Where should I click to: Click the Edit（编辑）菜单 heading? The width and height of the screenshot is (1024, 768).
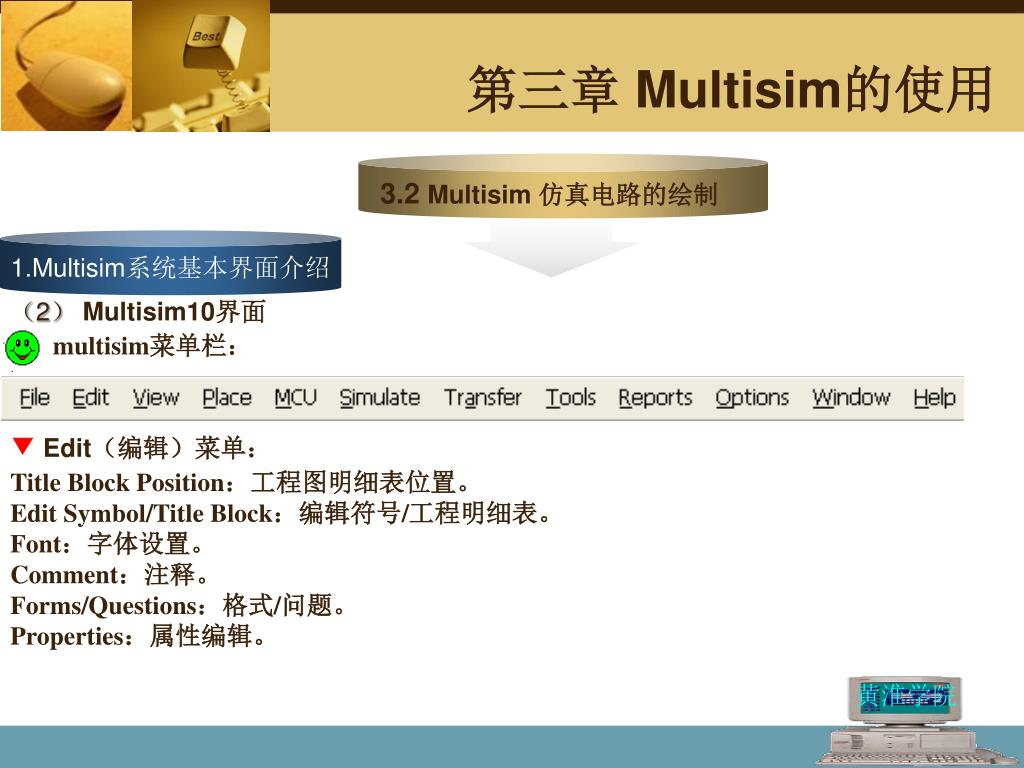150,448
